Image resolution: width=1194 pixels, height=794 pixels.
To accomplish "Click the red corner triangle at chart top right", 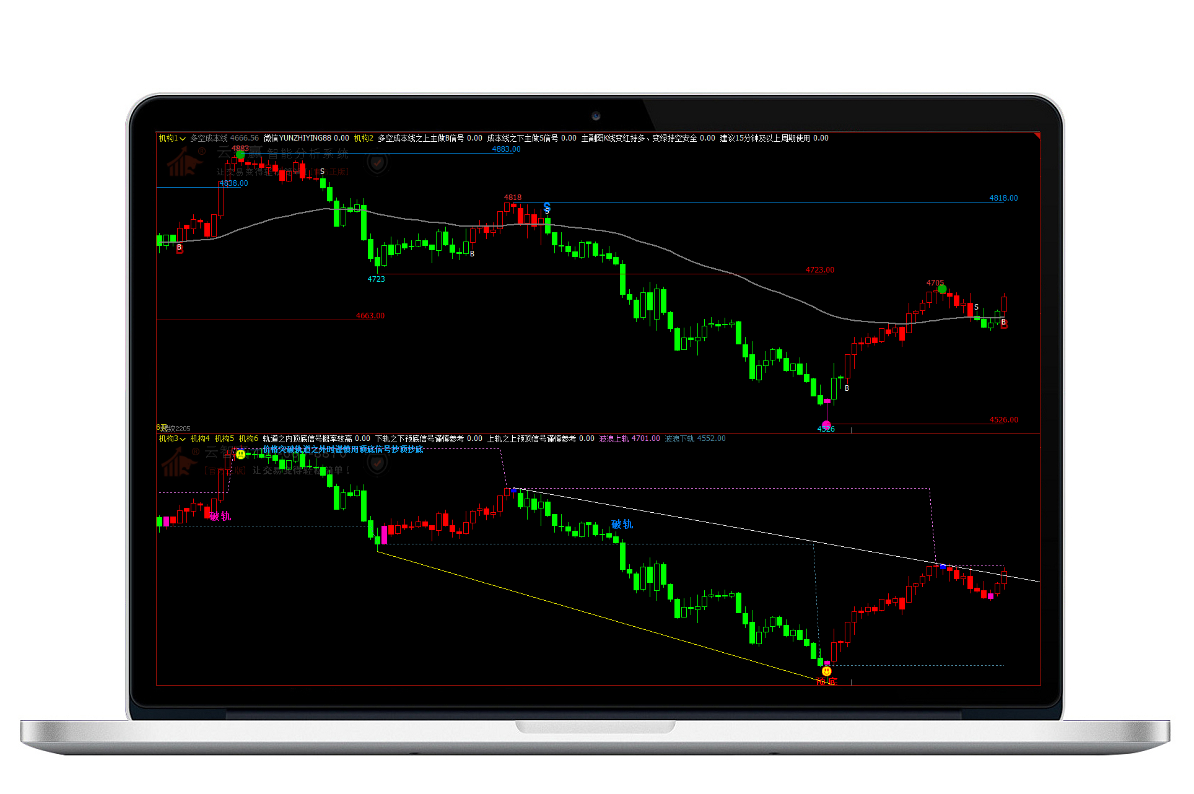I will click(1037, 136).
